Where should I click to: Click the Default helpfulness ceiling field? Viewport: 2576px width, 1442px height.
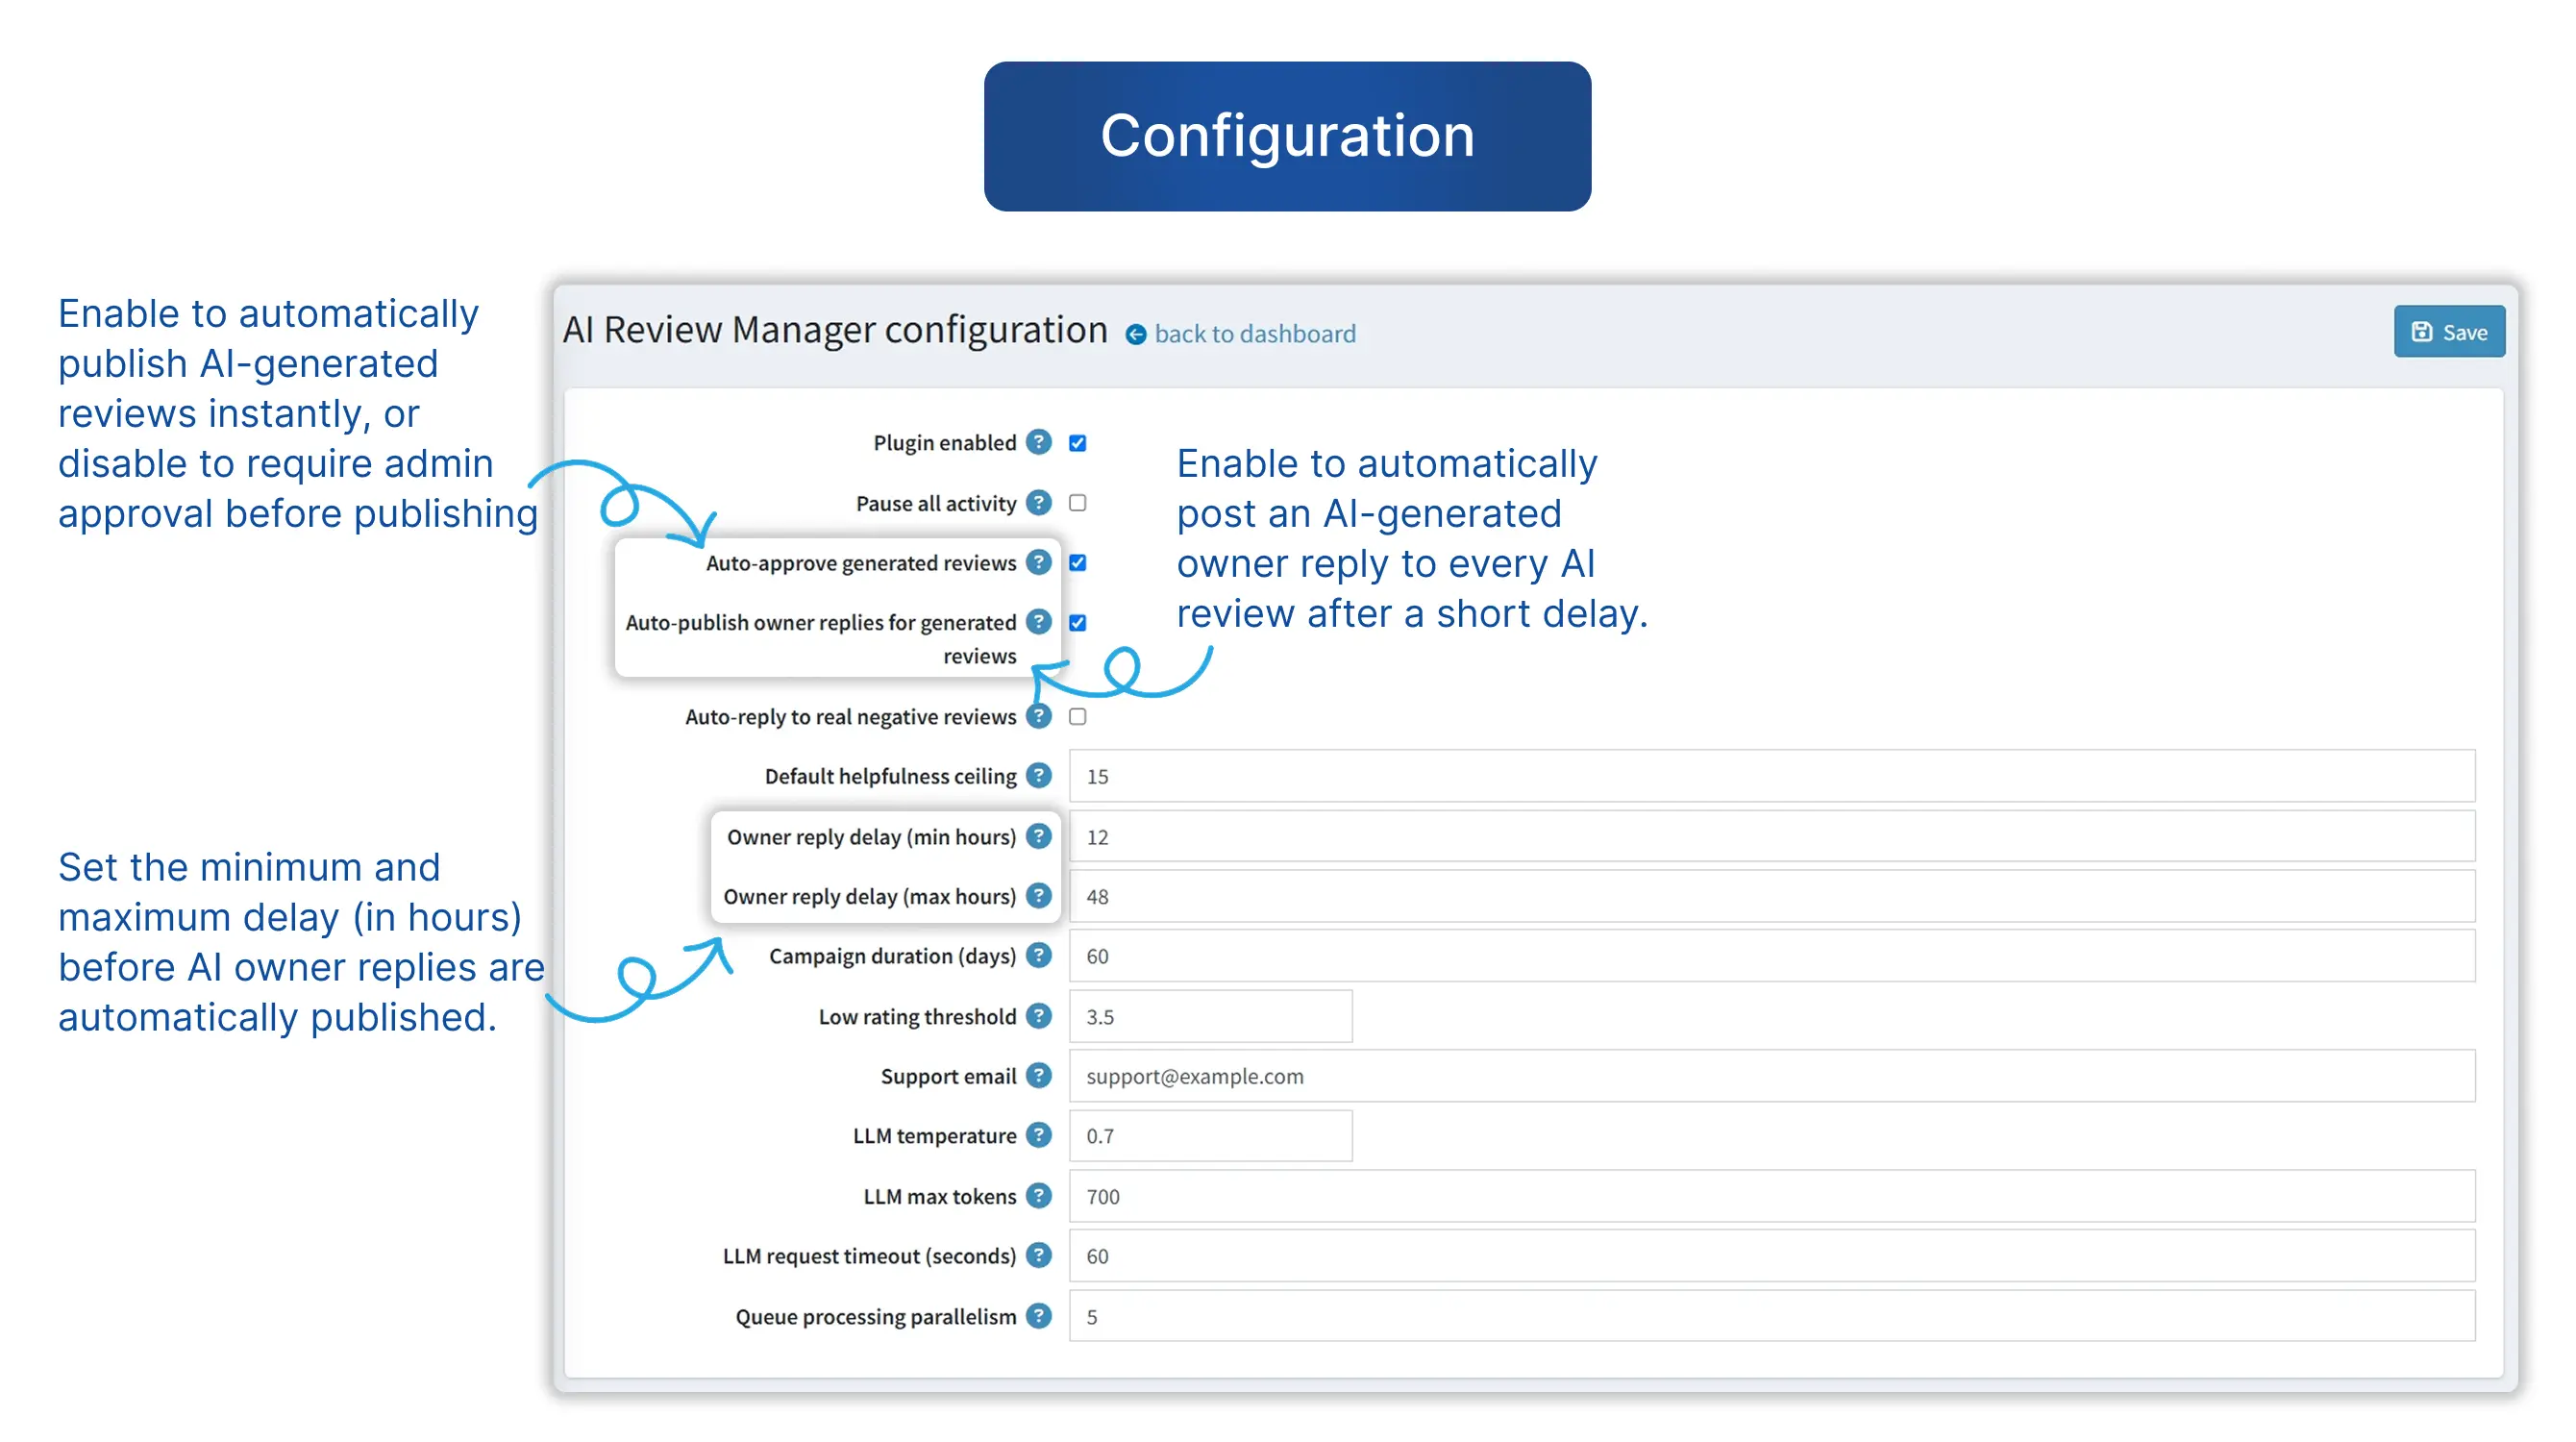[x=1772, y=776]
